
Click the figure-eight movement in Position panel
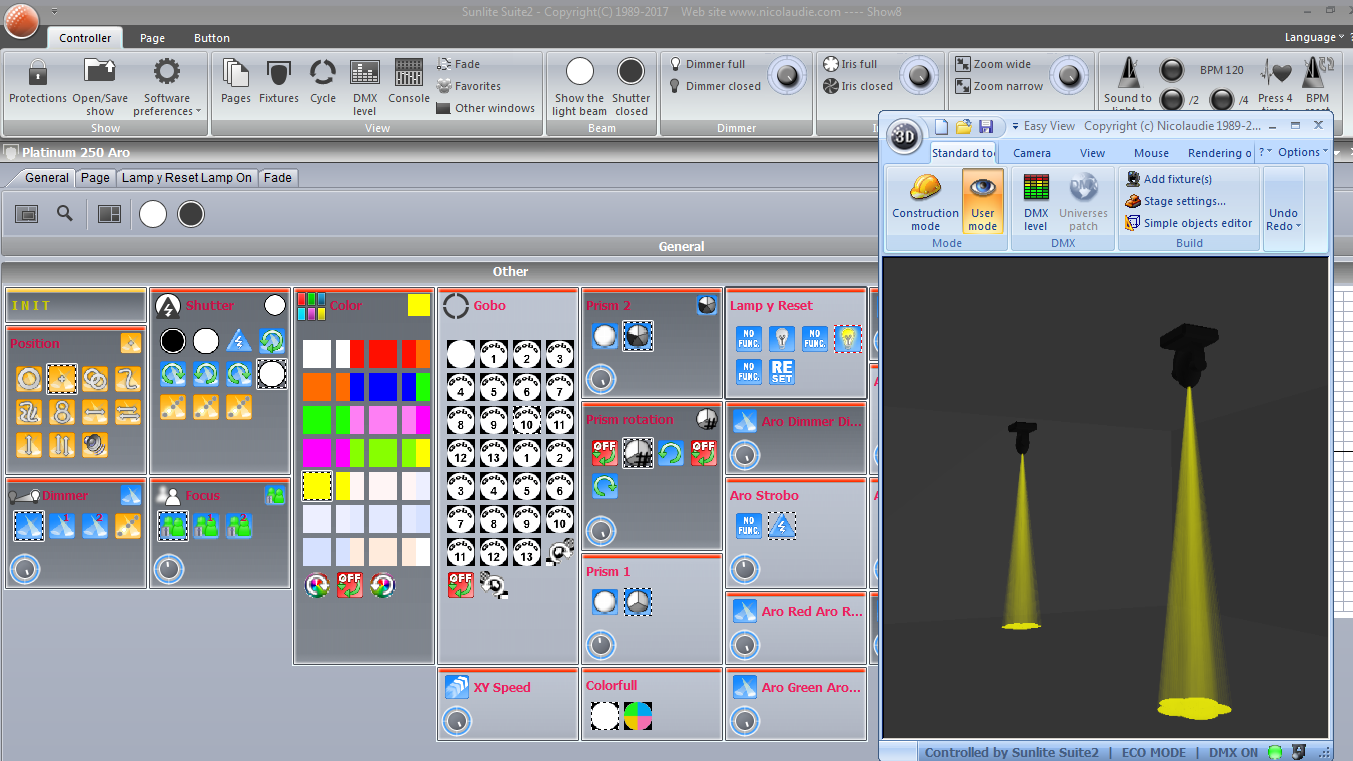[61, 411]
